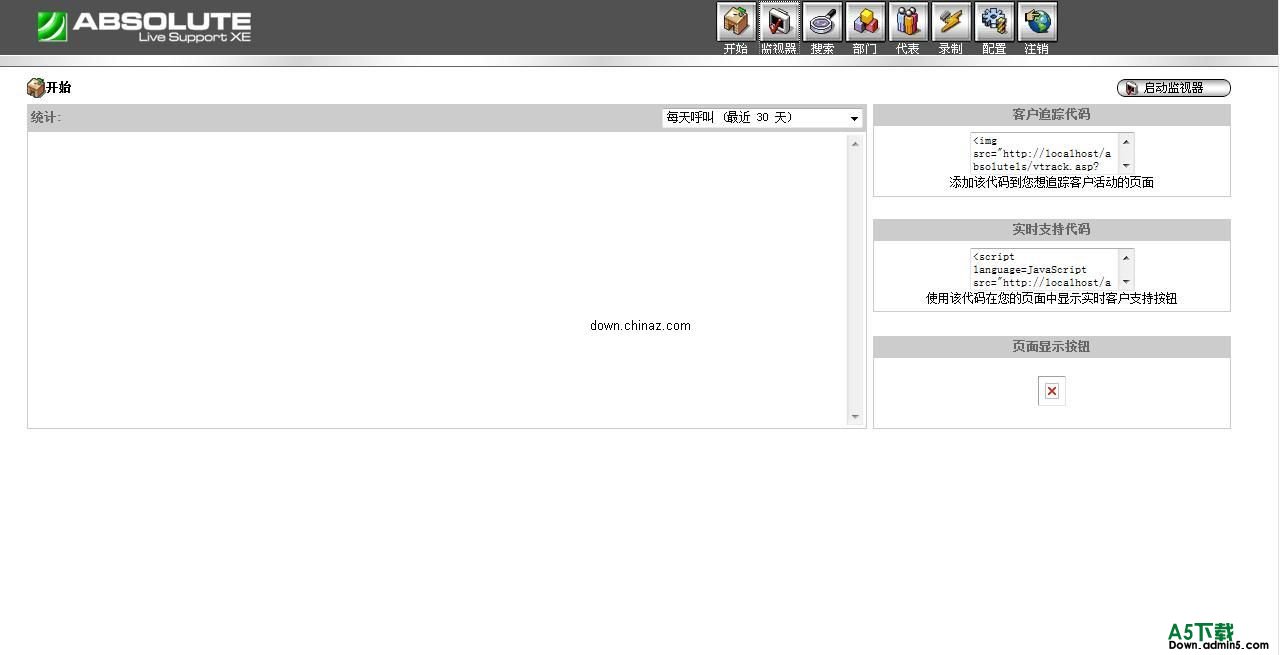Screen dimensions: 1280x655
Task: Click the Absolute Live Support XE logo
Action: click(x=144, y=27)
